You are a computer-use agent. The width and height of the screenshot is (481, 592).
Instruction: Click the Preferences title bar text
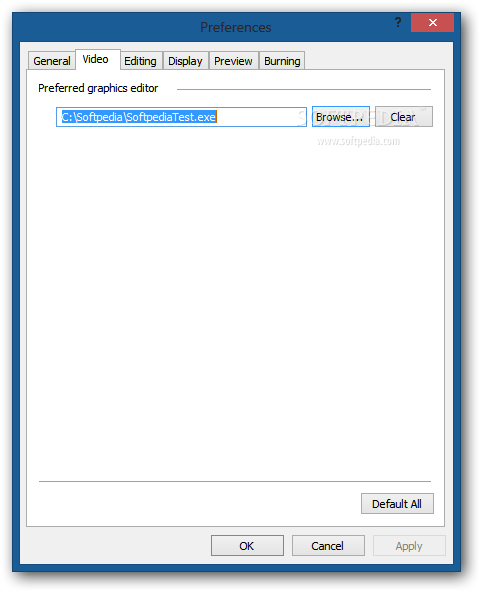pyautogui.click(x=236, y=27)
